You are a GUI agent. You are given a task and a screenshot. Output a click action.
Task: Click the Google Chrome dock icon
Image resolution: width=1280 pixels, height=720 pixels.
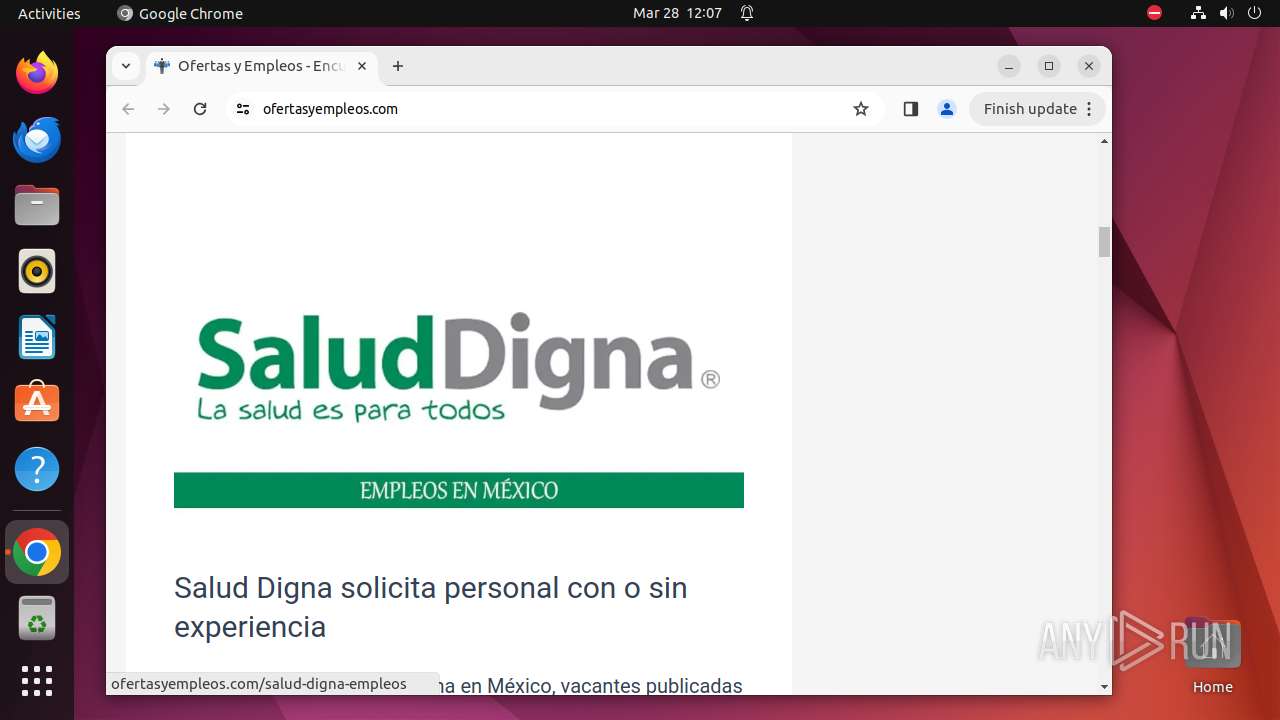[x=37, y=552]
